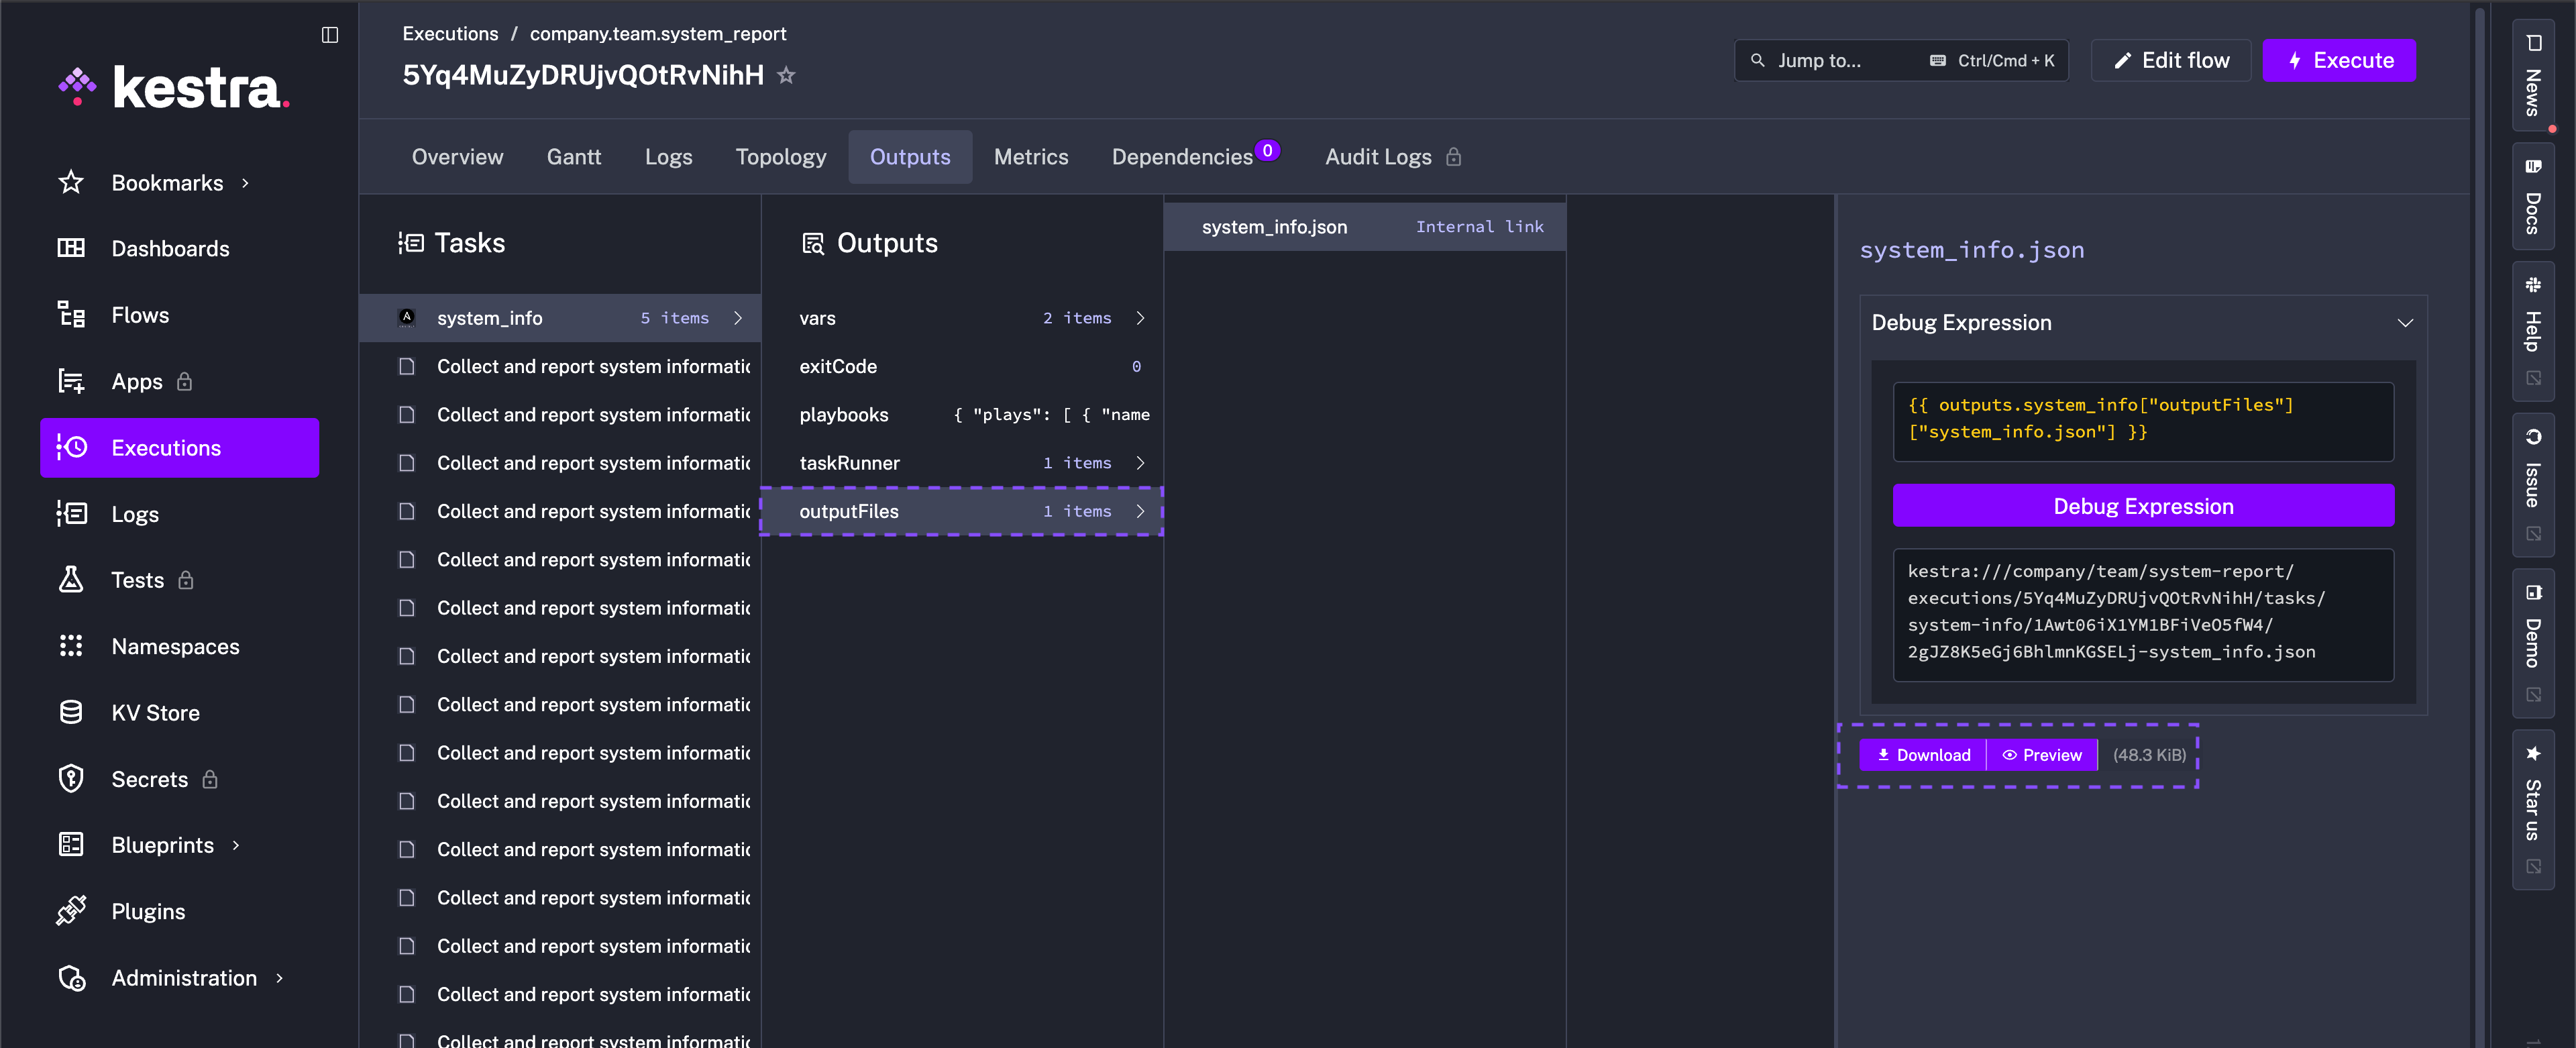The width and height of the screenshot is (2576, 1048).
Task: Select system_info.json Internal link row
Action: pyautogui.click(x=1365, y=227)
